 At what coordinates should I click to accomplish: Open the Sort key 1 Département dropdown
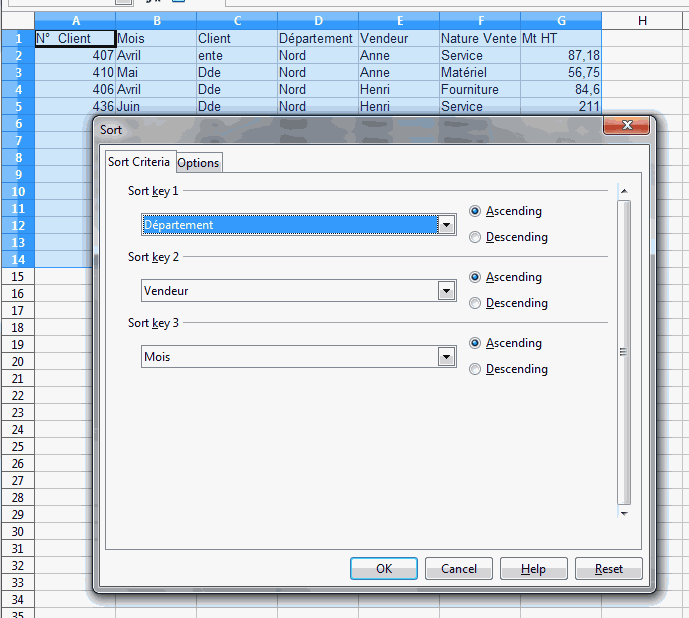tap(447, 225)
